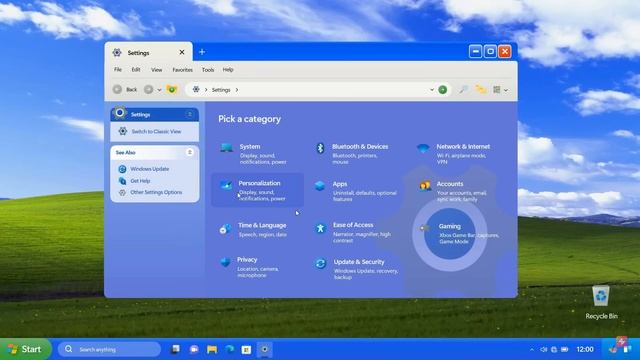Screen dimensions: 640x360
Task: Click the Back label in toolbar
Action: 131,89
